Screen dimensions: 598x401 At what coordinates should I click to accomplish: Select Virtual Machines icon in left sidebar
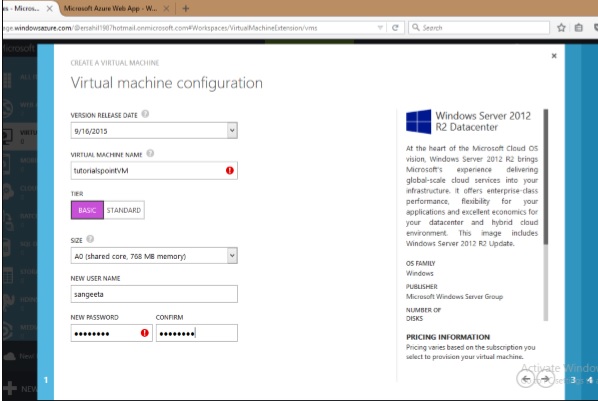point(8,136)
